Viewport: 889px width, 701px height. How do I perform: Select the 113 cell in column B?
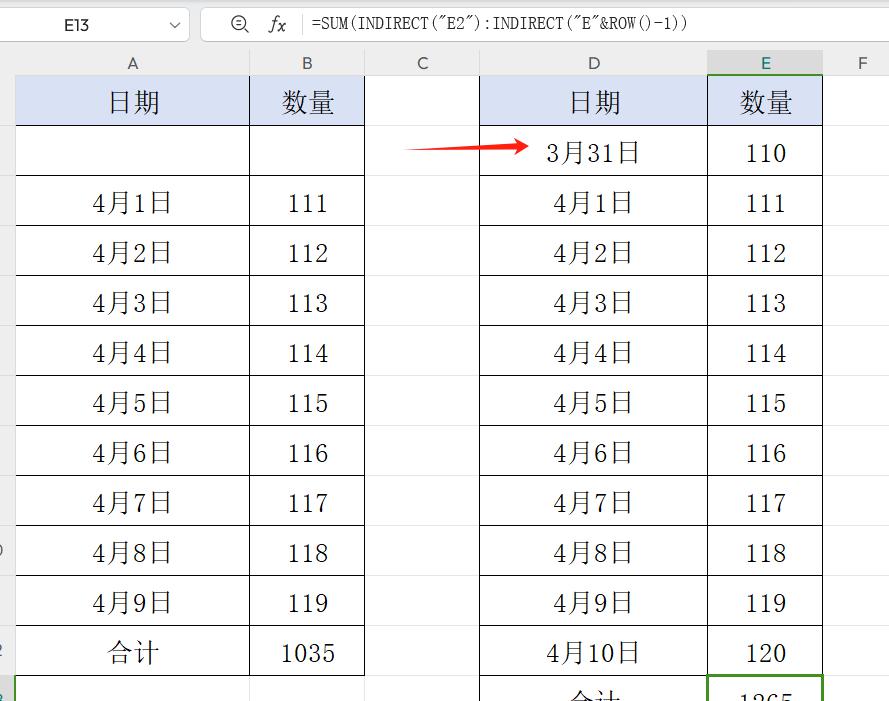pos(307,301)
